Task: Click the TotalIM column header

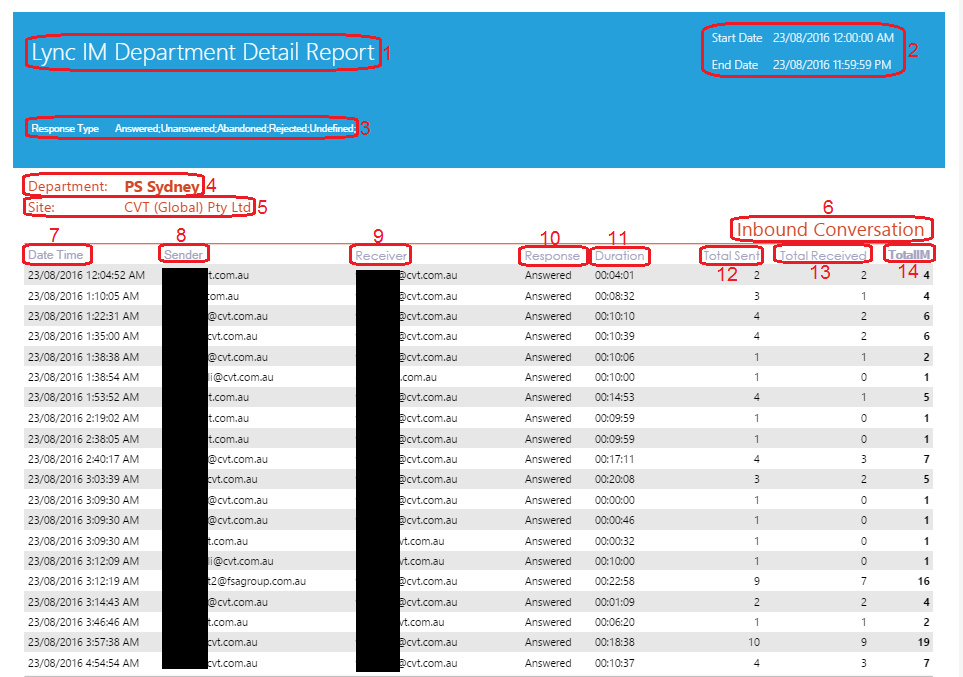Action: [910, 254]
